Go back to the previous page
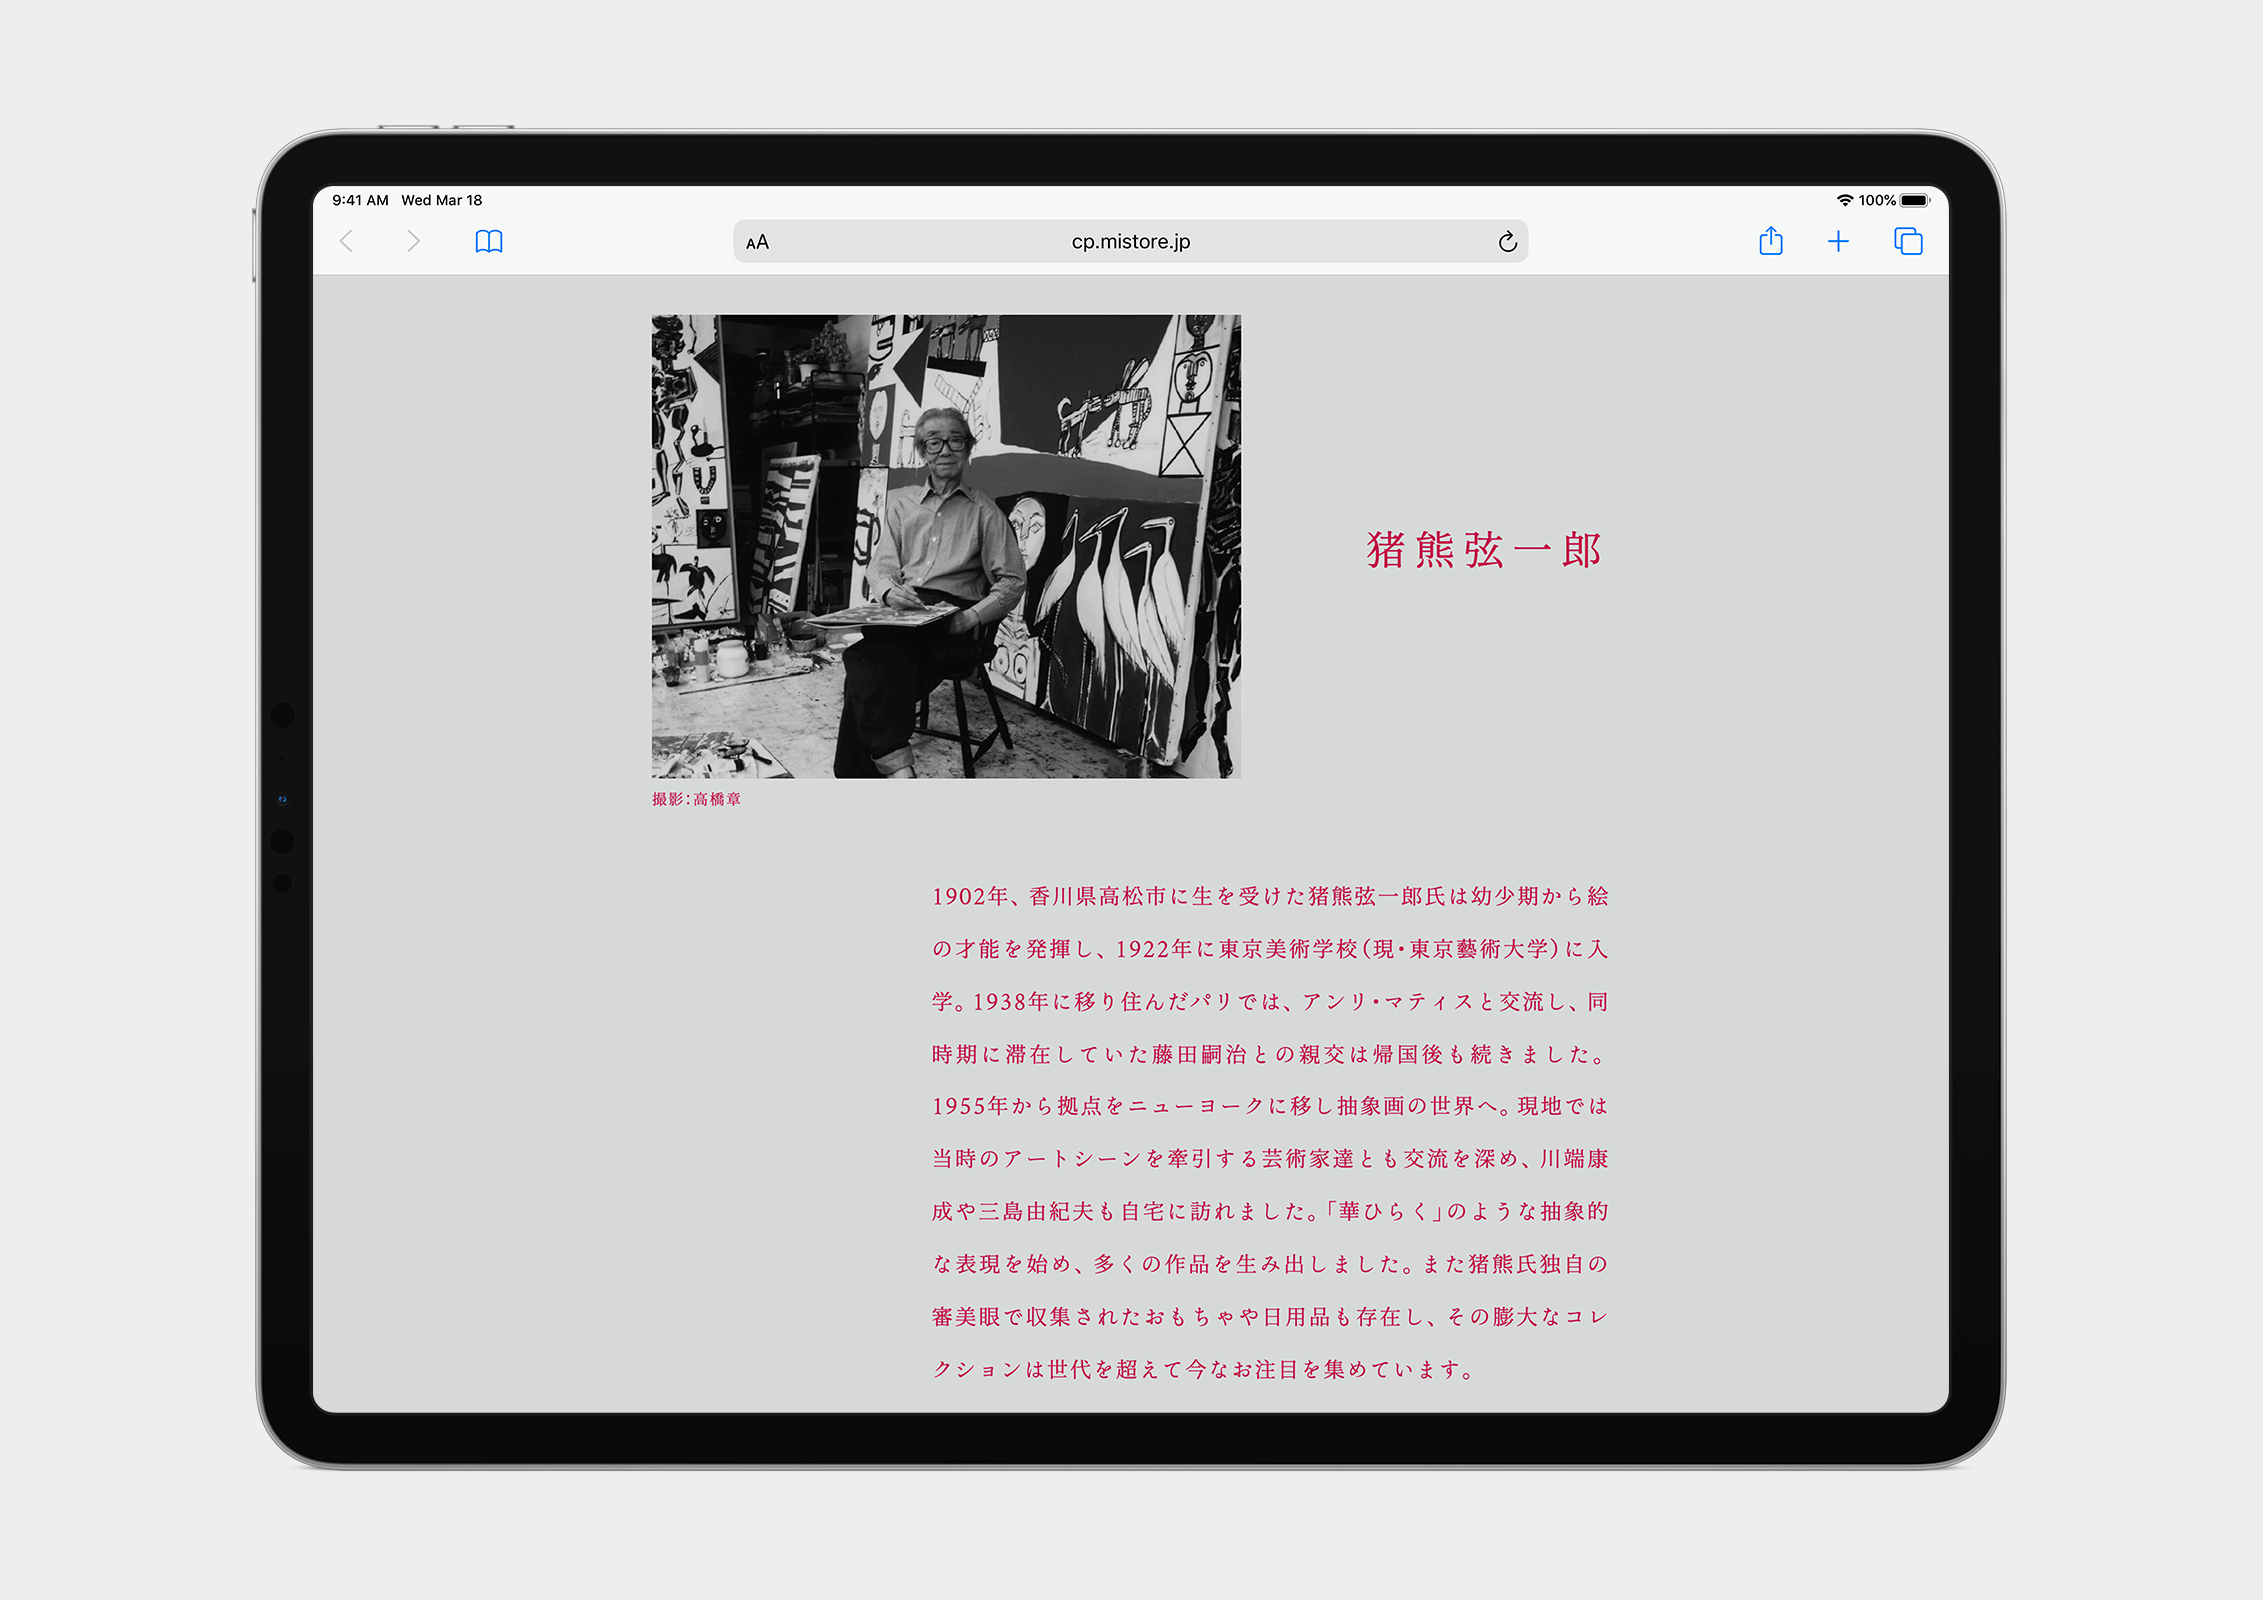The image size is (2263, 1600). click(x=347, y=241)
